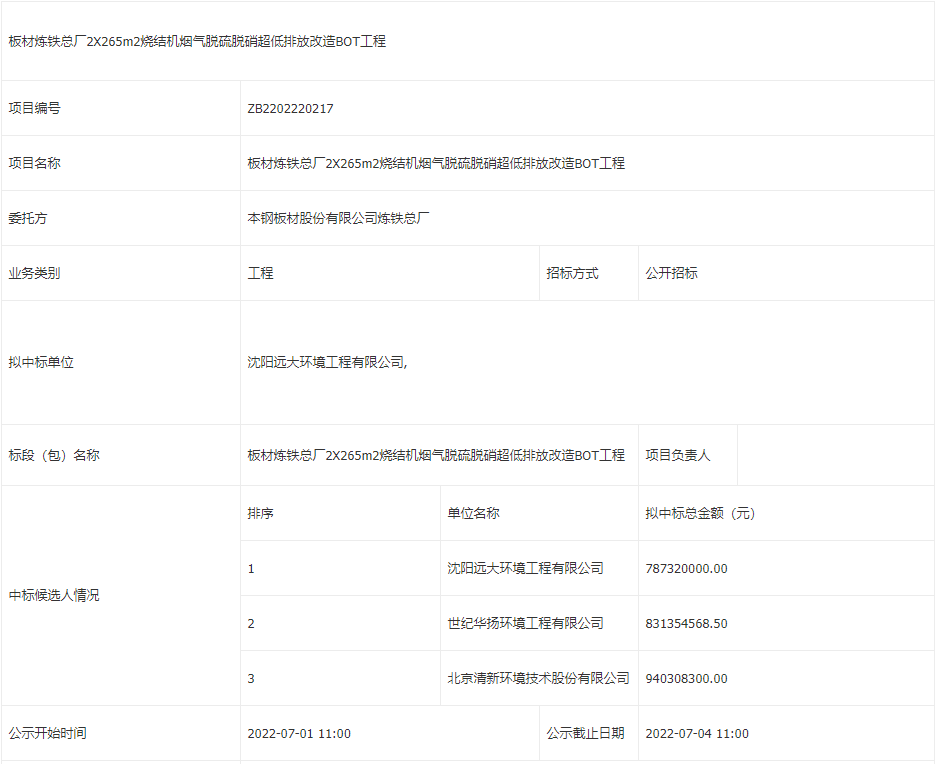Click the 委托方 label
935x764 pixels.
click(28, 218)
